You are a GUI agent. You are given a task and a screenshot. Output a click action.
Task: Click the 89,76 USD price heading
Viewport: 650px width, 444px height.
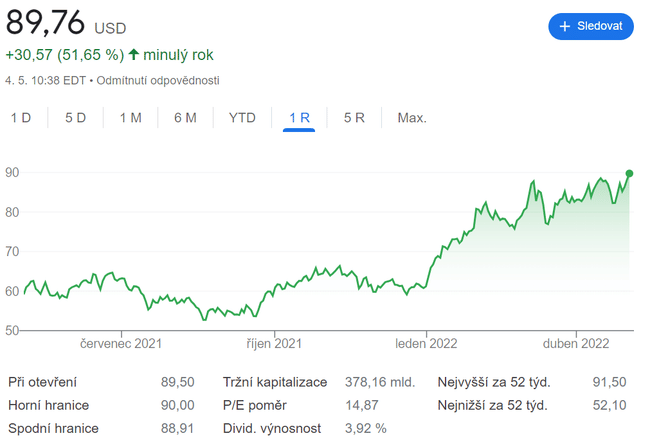60,22
